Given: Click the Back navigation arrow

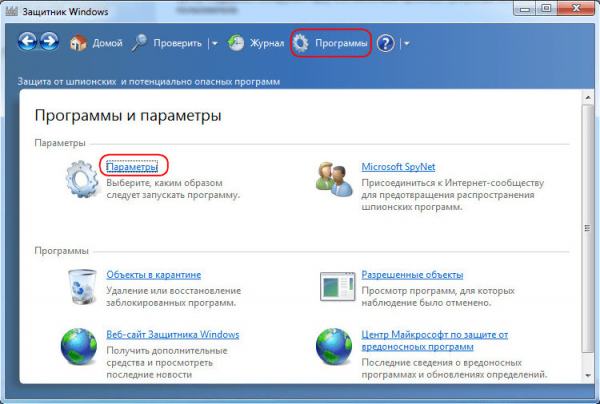Looking at the screenshot, I should click(x=26, y=43).
